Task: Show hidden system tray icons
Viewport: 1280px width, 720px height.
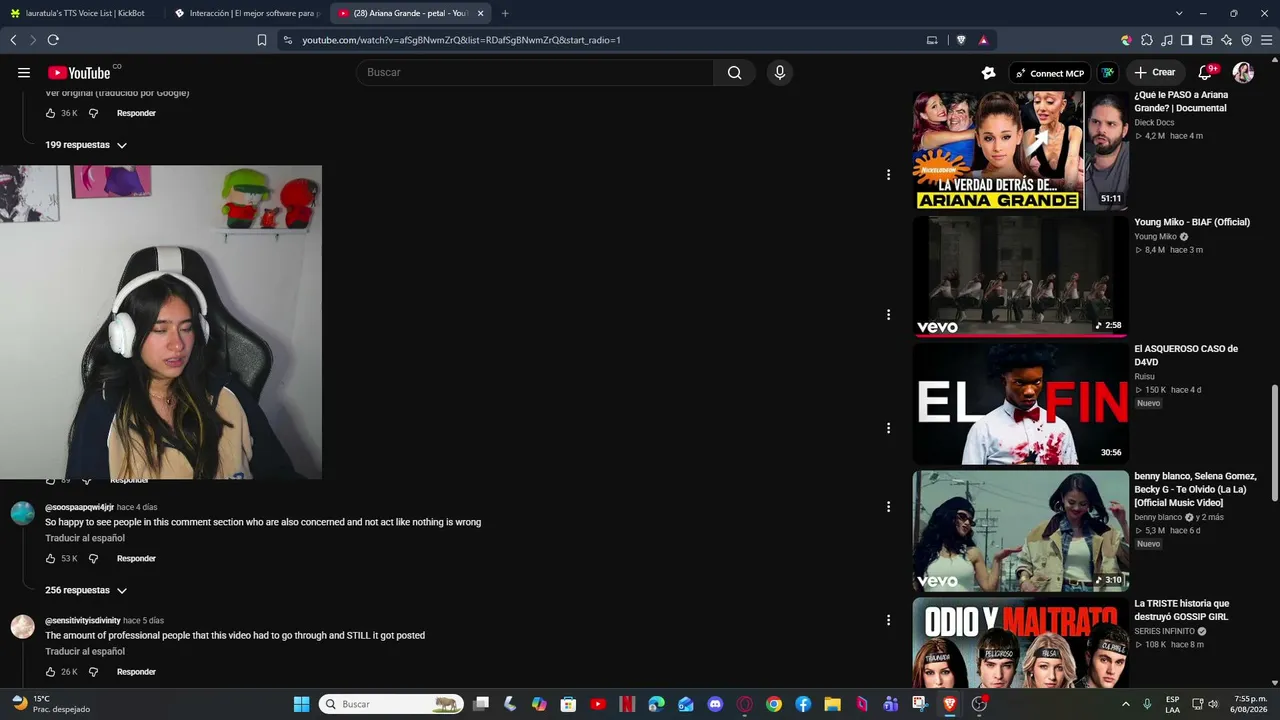Action: coord(1125,704)
